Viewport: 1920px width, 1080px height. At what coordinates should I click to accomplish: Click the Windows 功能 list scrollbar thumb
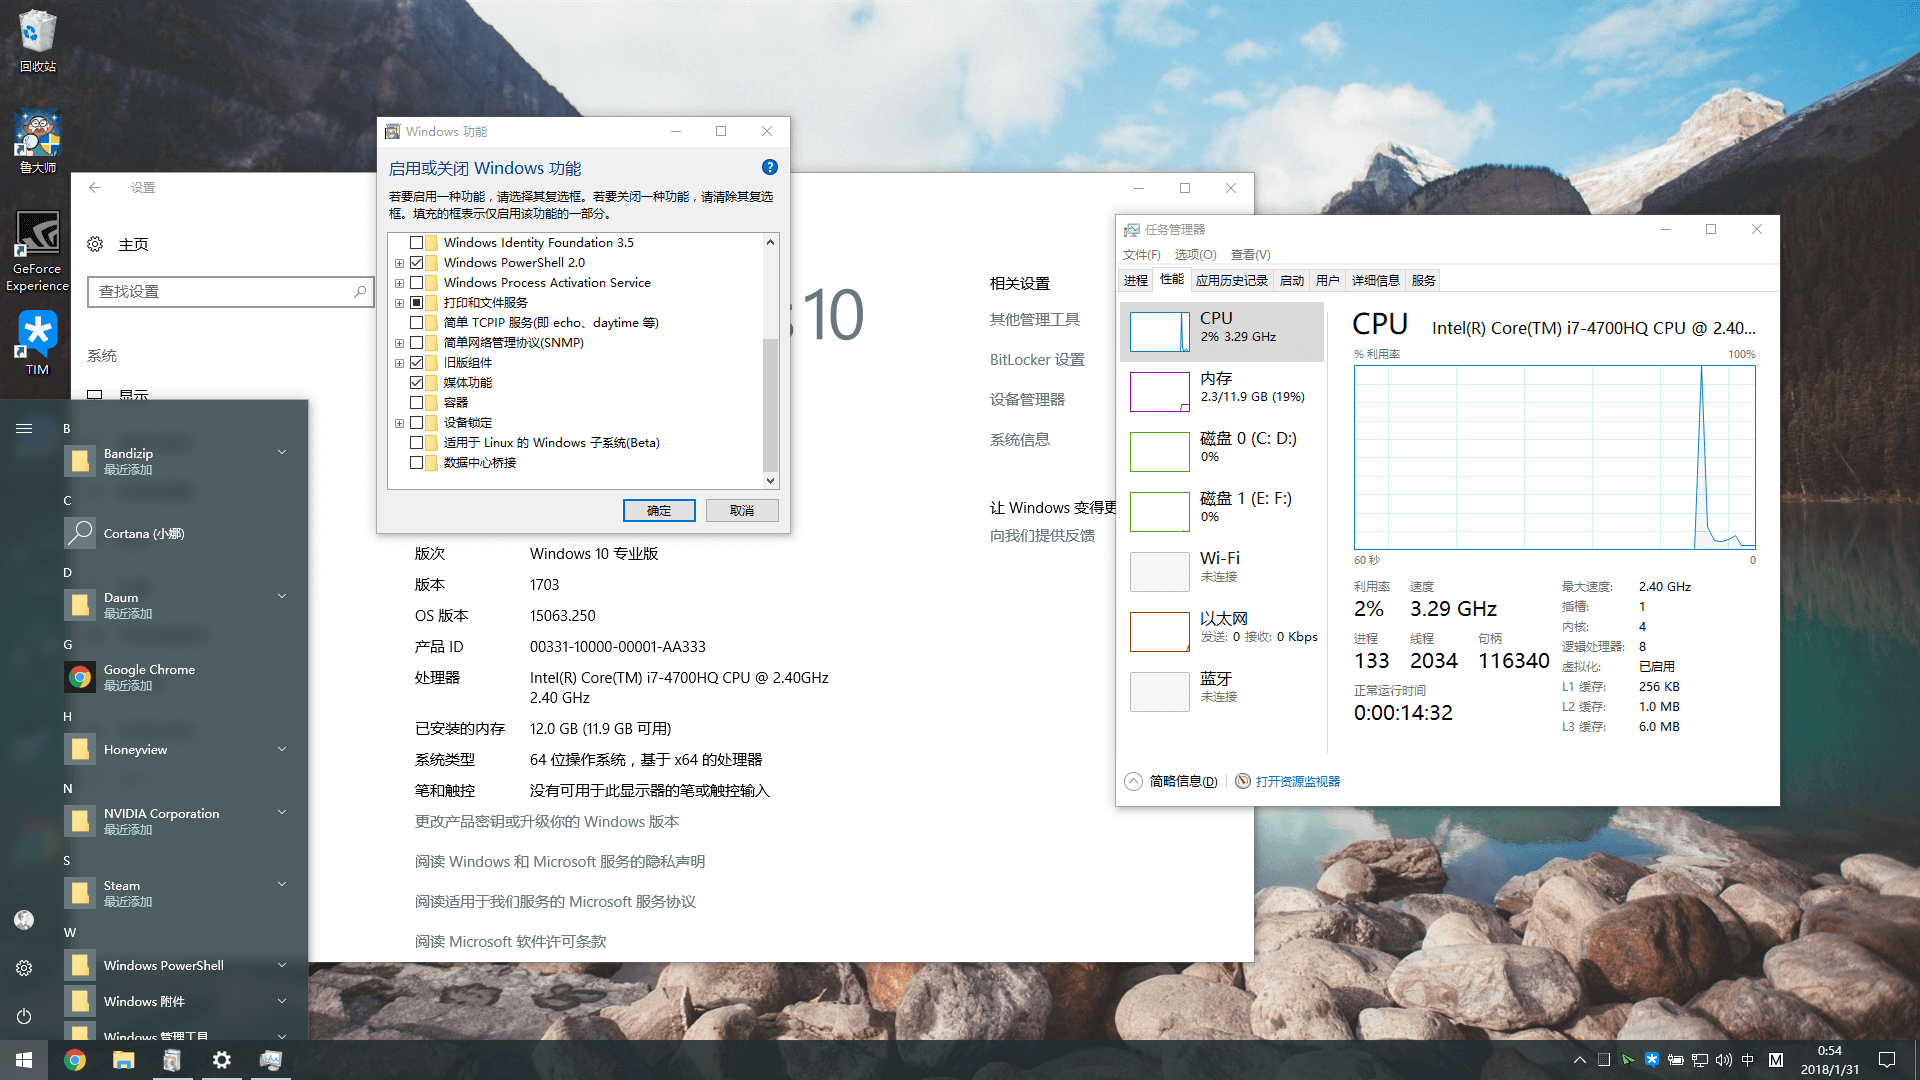pos(770,405)
